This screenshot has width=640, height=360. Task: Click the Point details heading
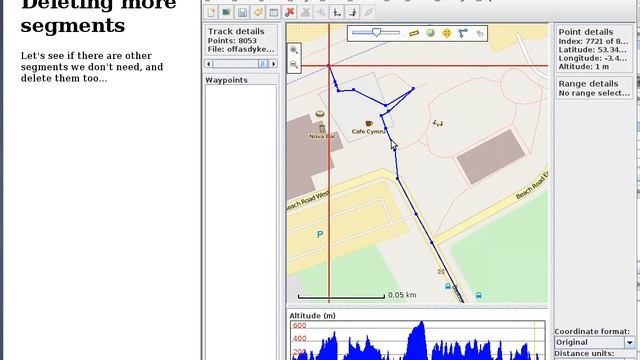586,32
